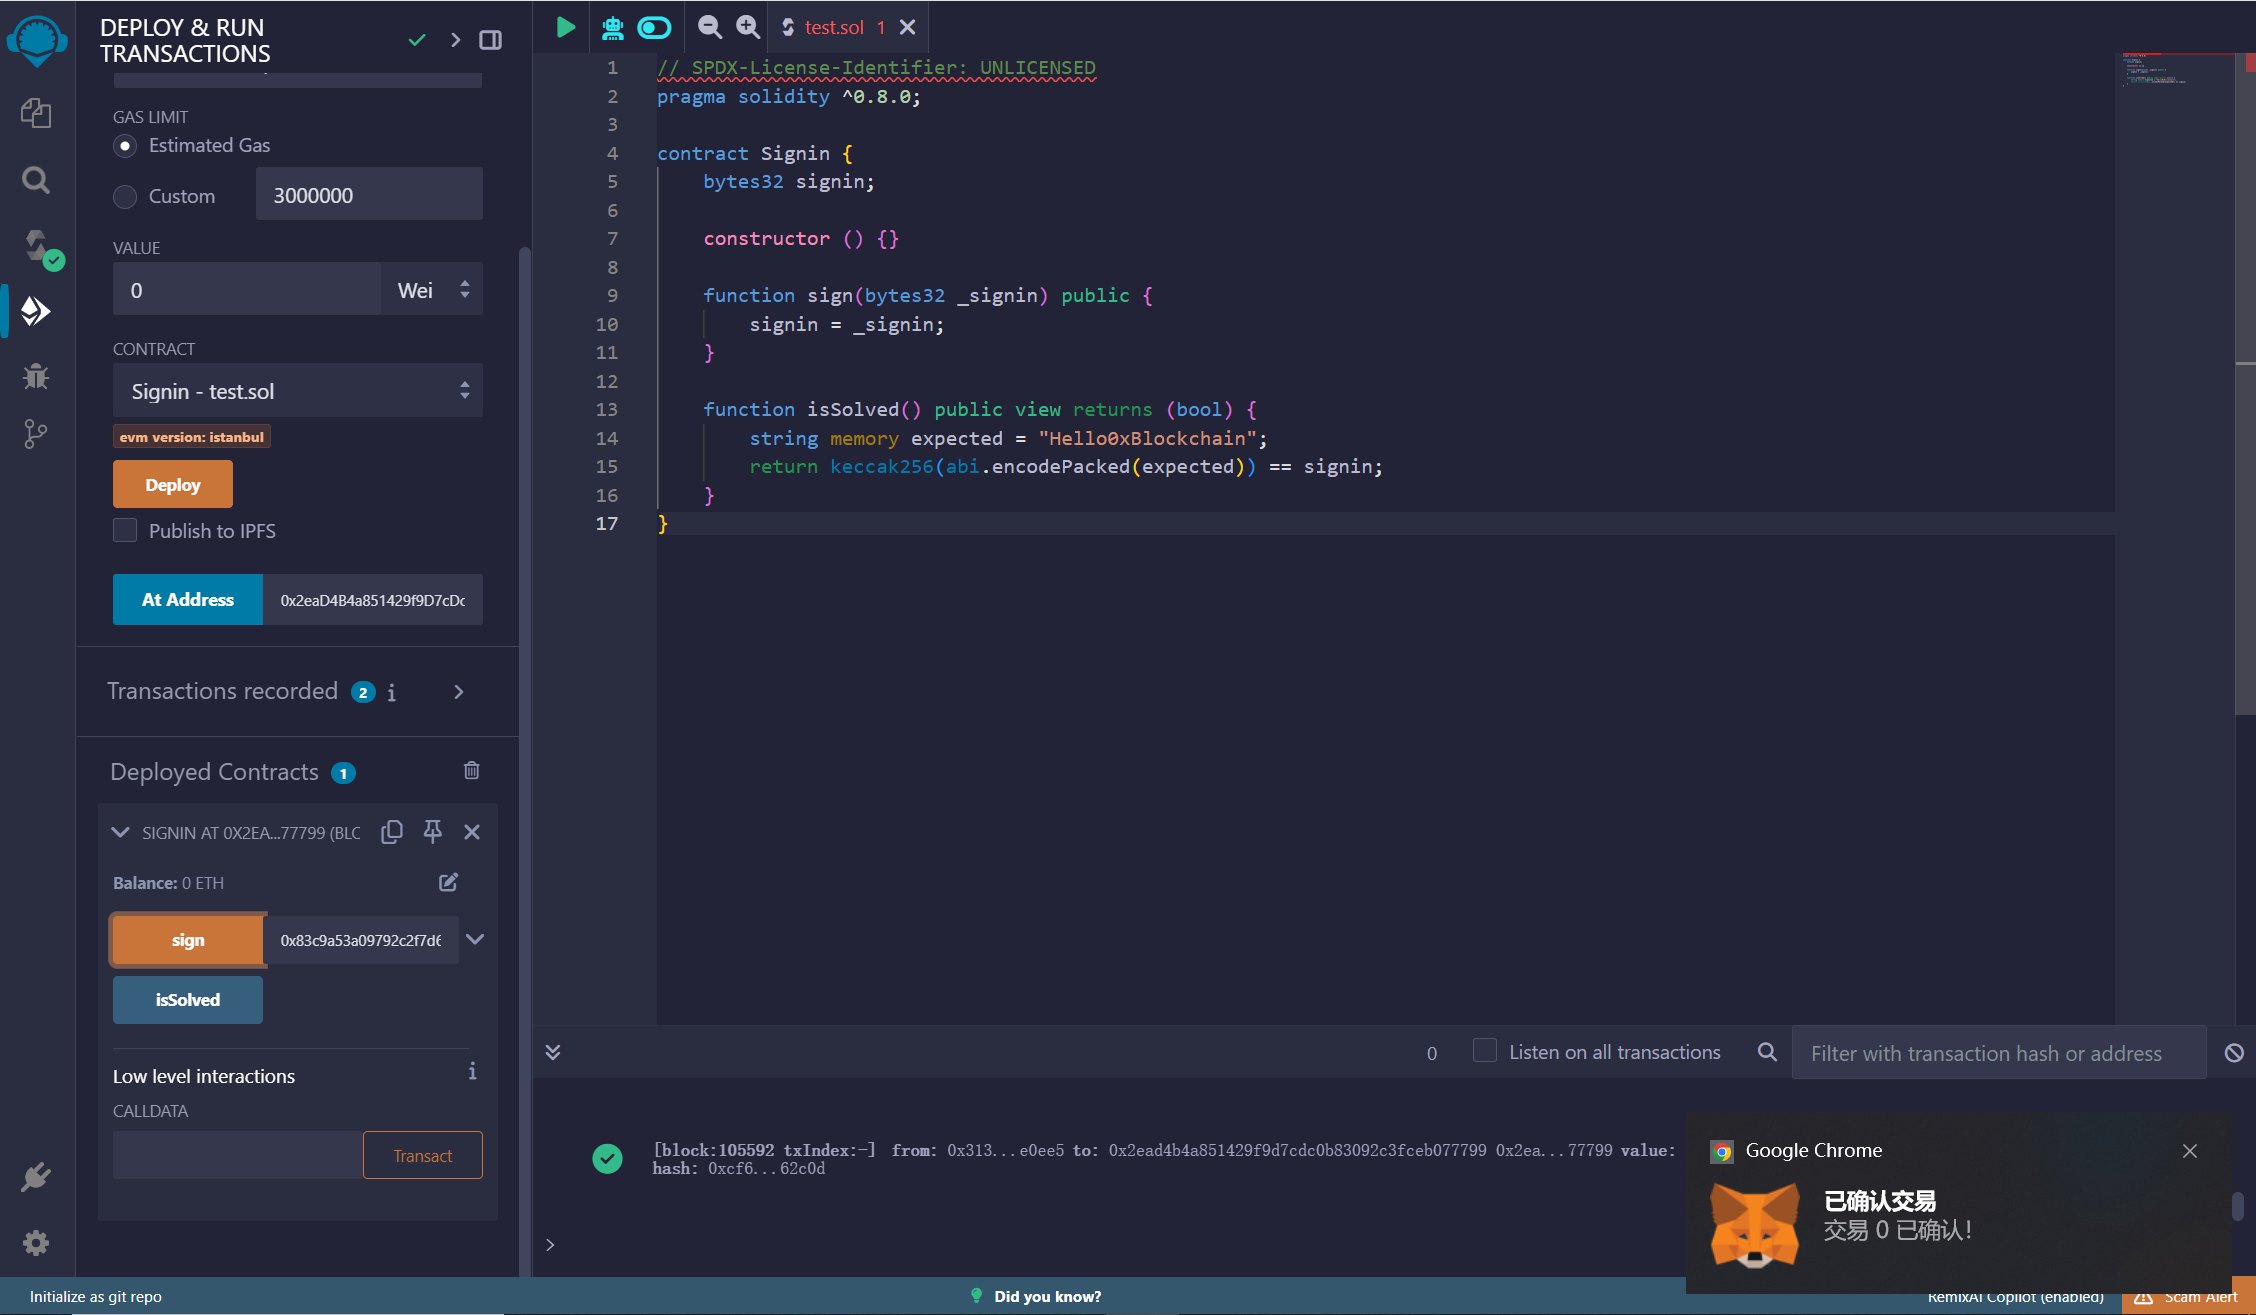The width and height of the screenshot is (2256, 1315).
Task: Click the orange sign function button
Action: [x=188, y=940]
